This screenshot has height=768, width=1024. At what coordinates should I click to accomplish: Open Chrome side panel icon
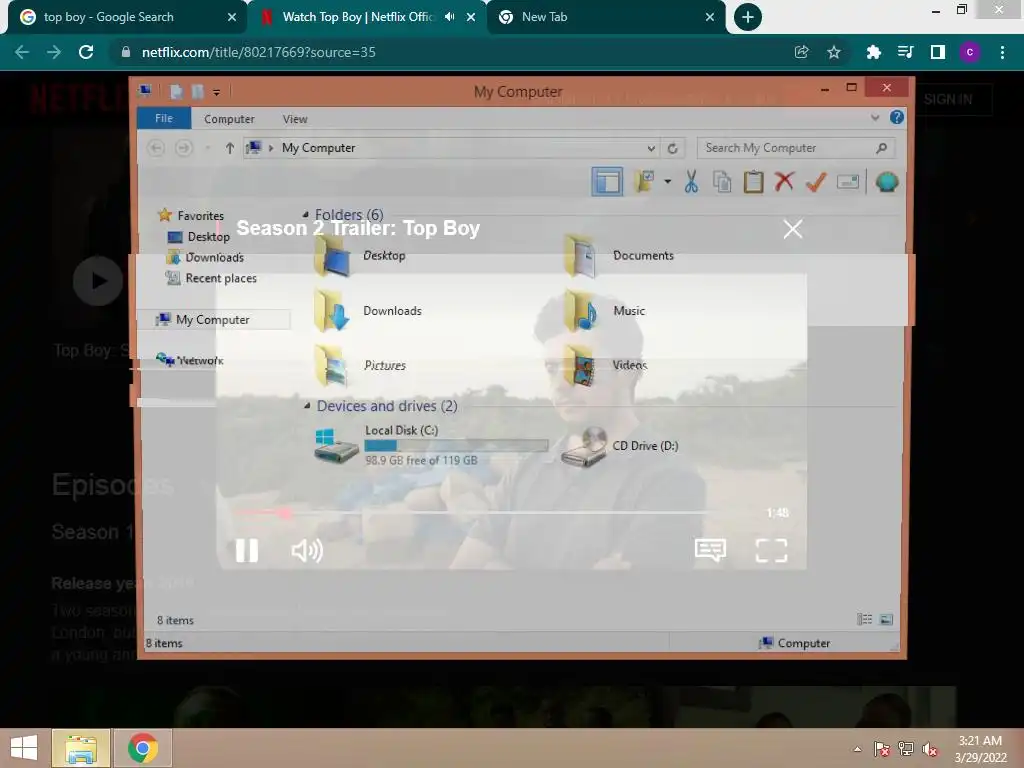(x=938, y=52)
